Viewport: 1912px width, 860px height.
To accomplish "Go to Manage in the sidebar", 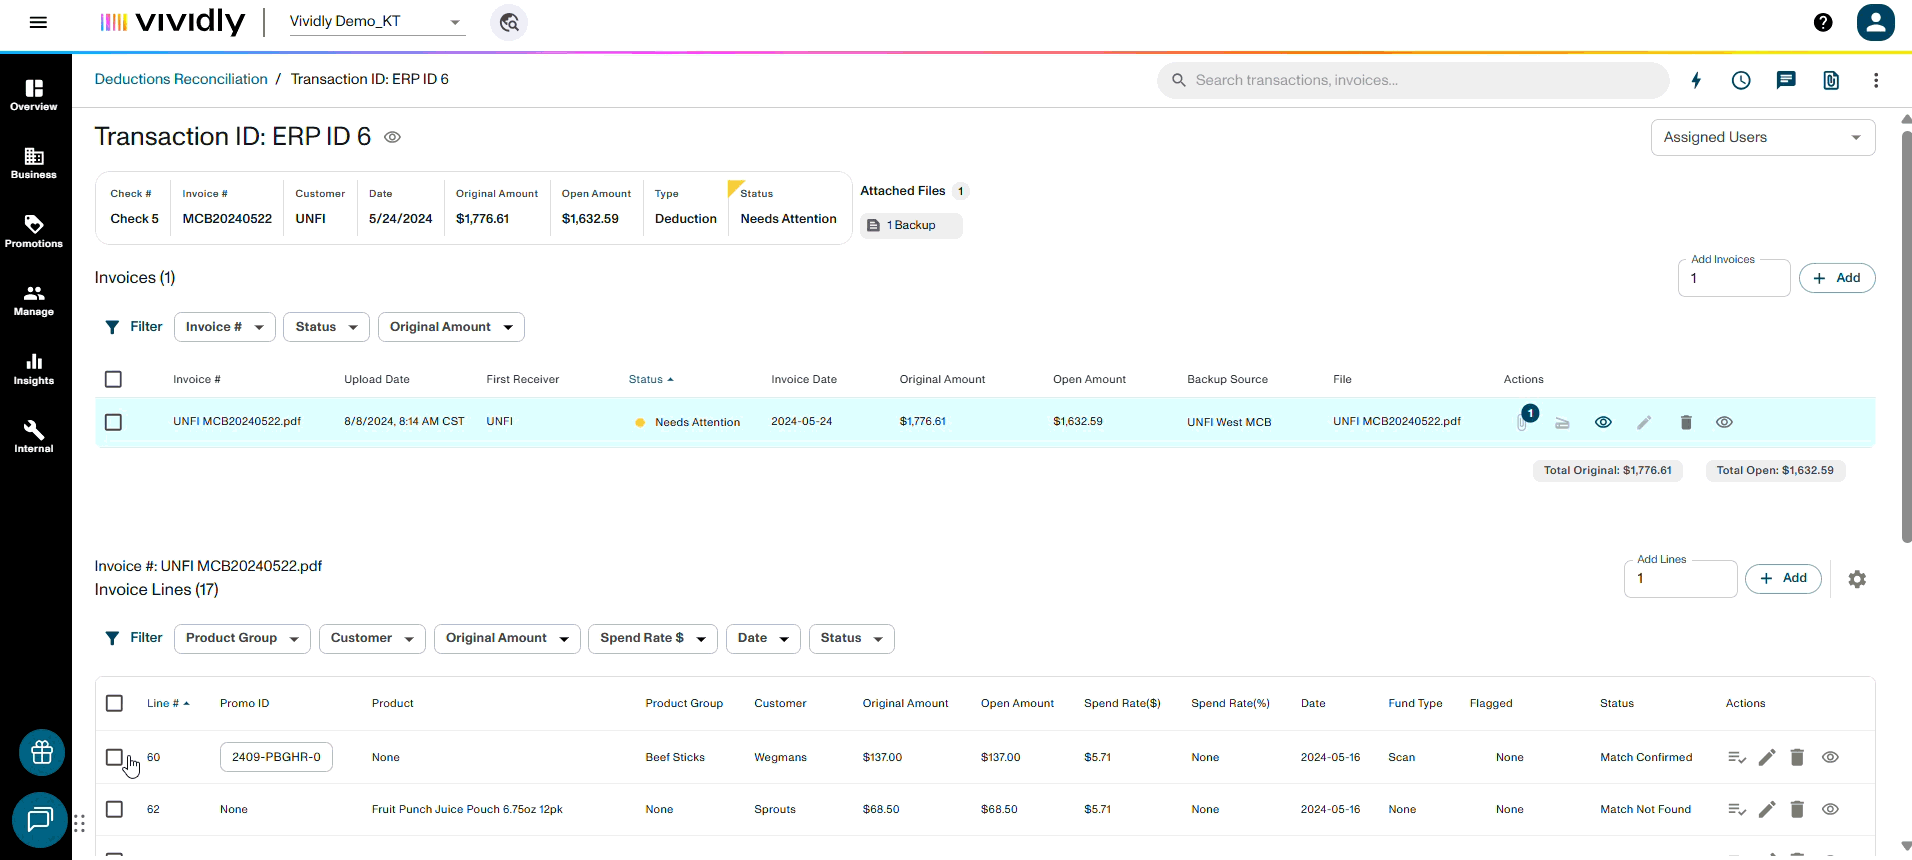I will [x=34, y=300].
